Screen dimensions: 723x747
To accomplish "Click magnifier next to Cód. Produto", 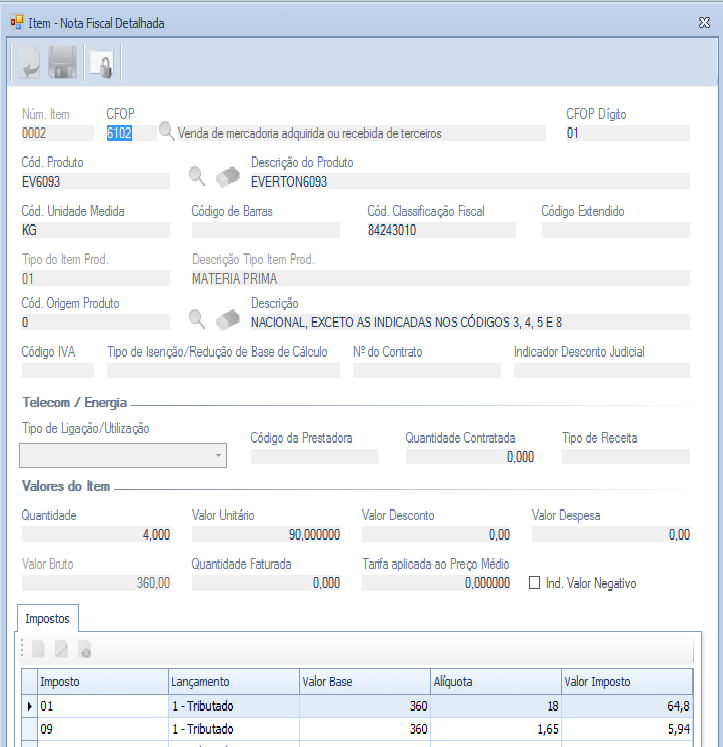I will [x=198, y=177].
